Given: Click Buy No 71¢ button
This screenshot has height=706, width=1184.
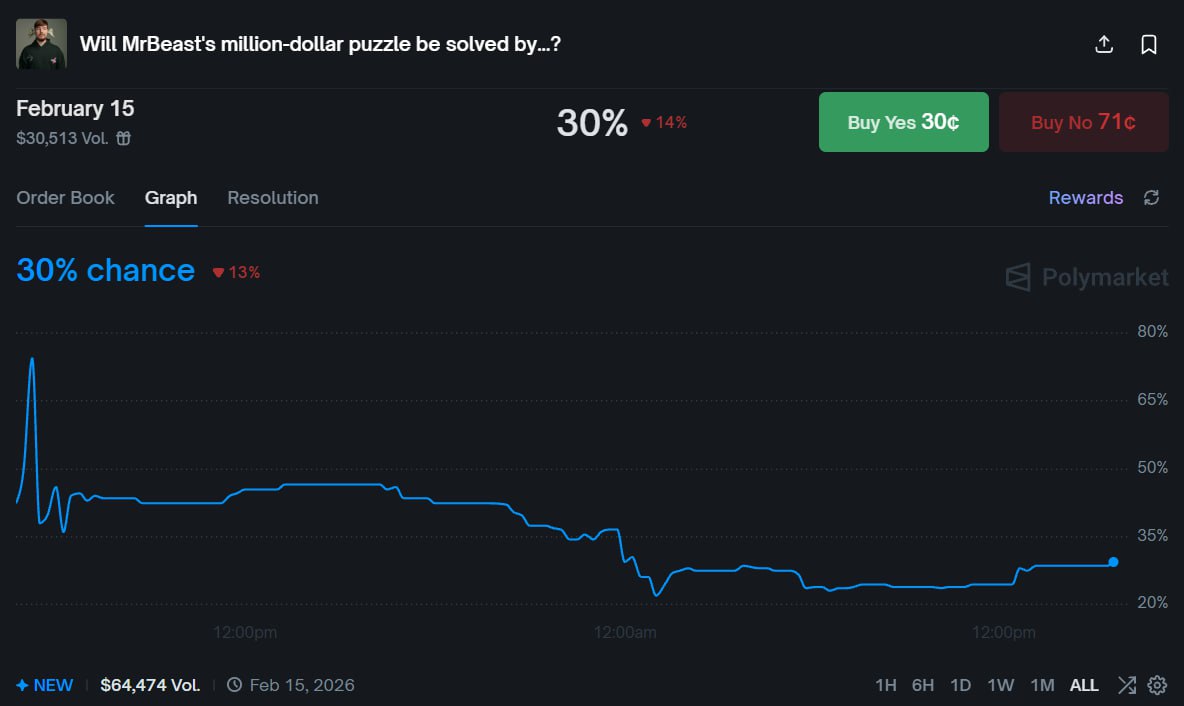Looking at the screenshot, I should [x=1083, y=122].
